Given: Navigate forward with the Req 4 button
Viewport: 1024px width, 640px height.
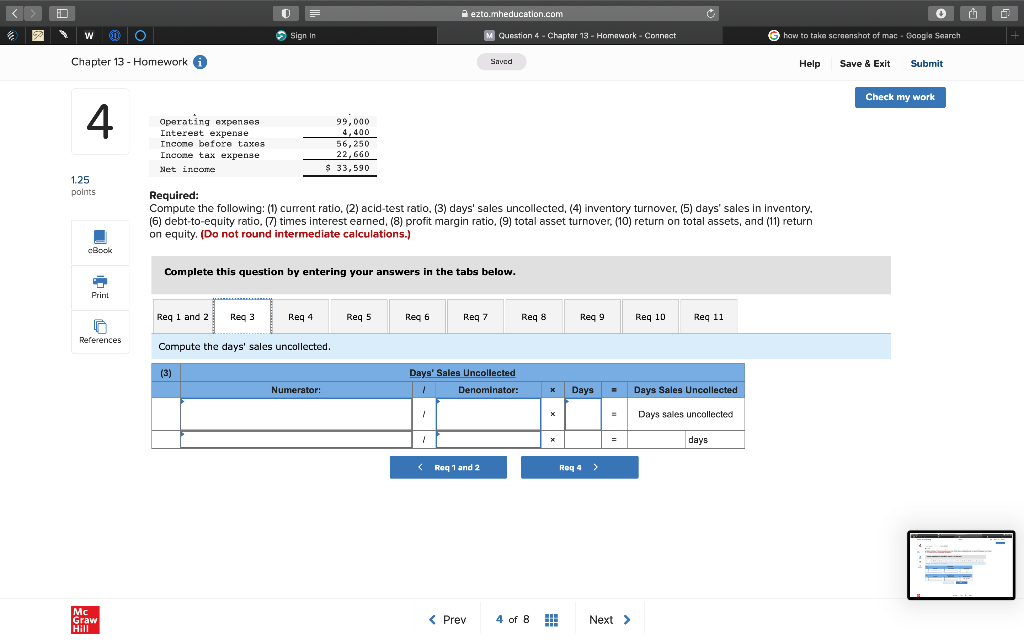Looking at the screenshot, I should (579, 466).
